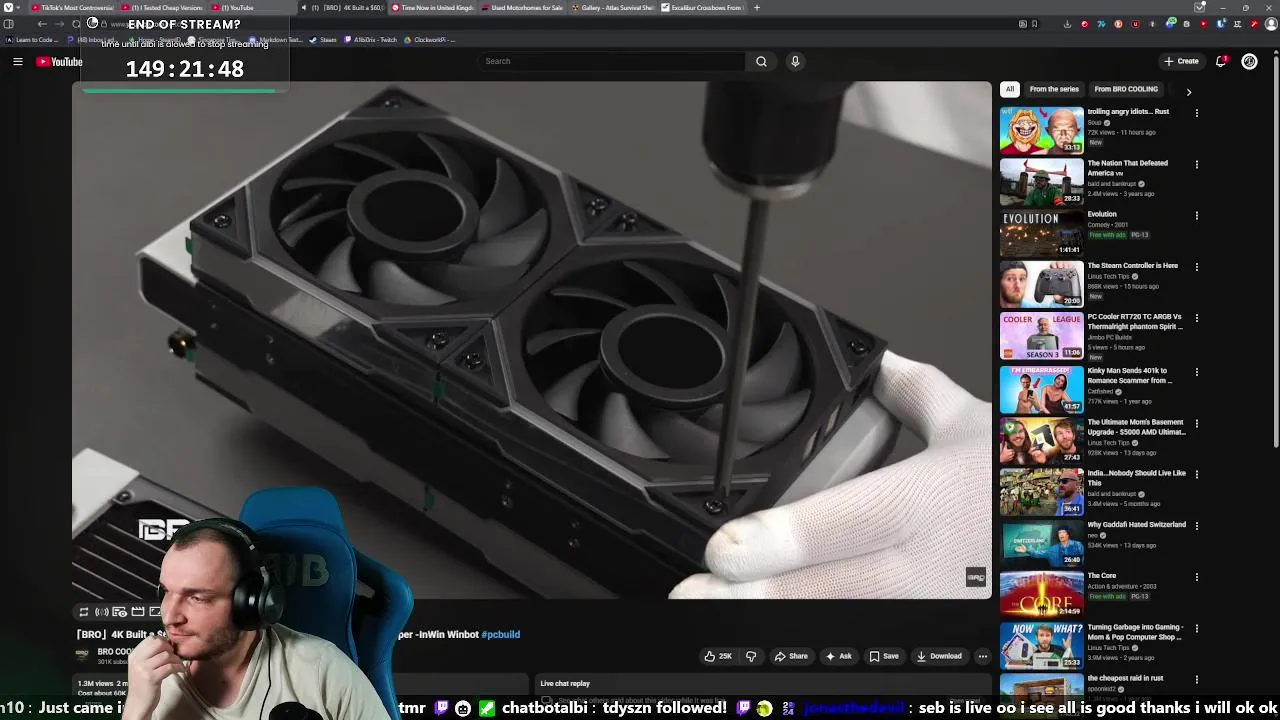The width and height of the screenshot is (1280, 720).
Task: Open the YouTube account avatar menu
Action: coord(1249,61)
